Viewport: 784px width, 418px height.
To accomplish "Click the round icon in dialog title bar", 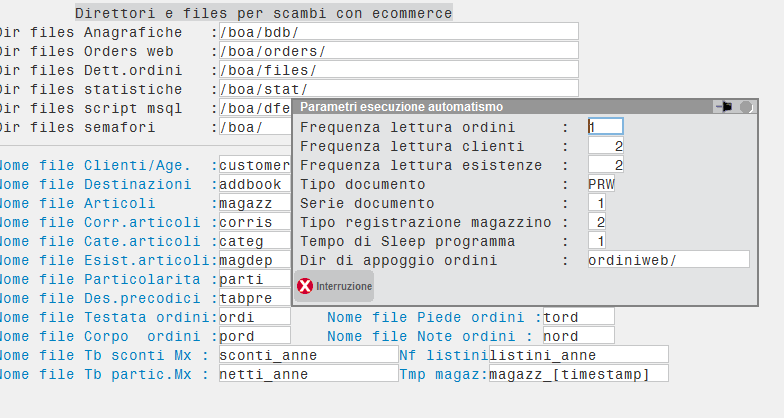I will [x=746, y=106].
